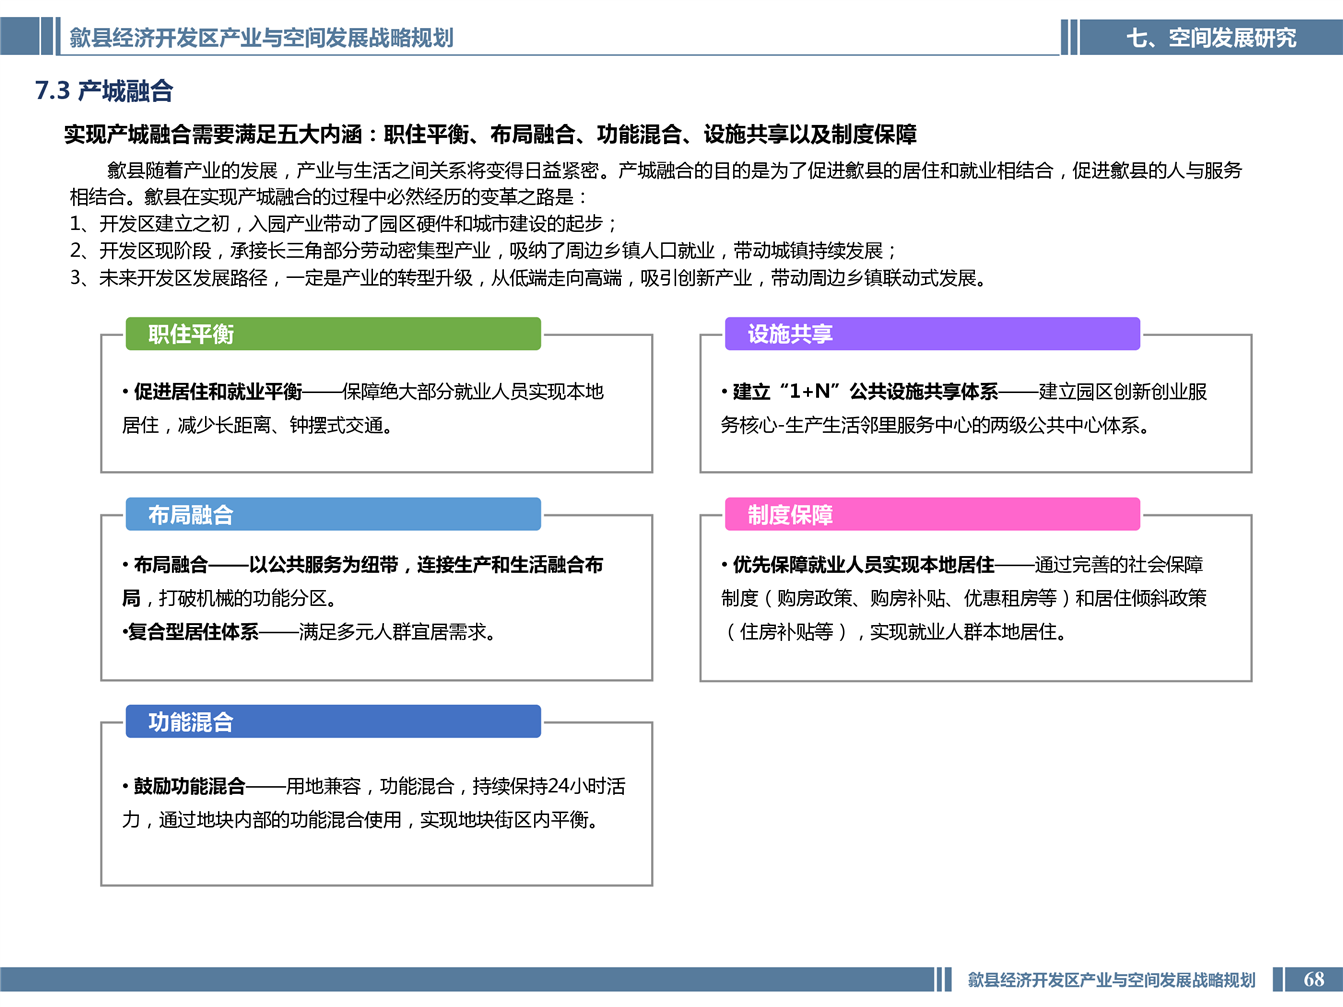Click the bold text 鼓励功能混合
The image size is (1343, 1007).
(x=190, y=787)
